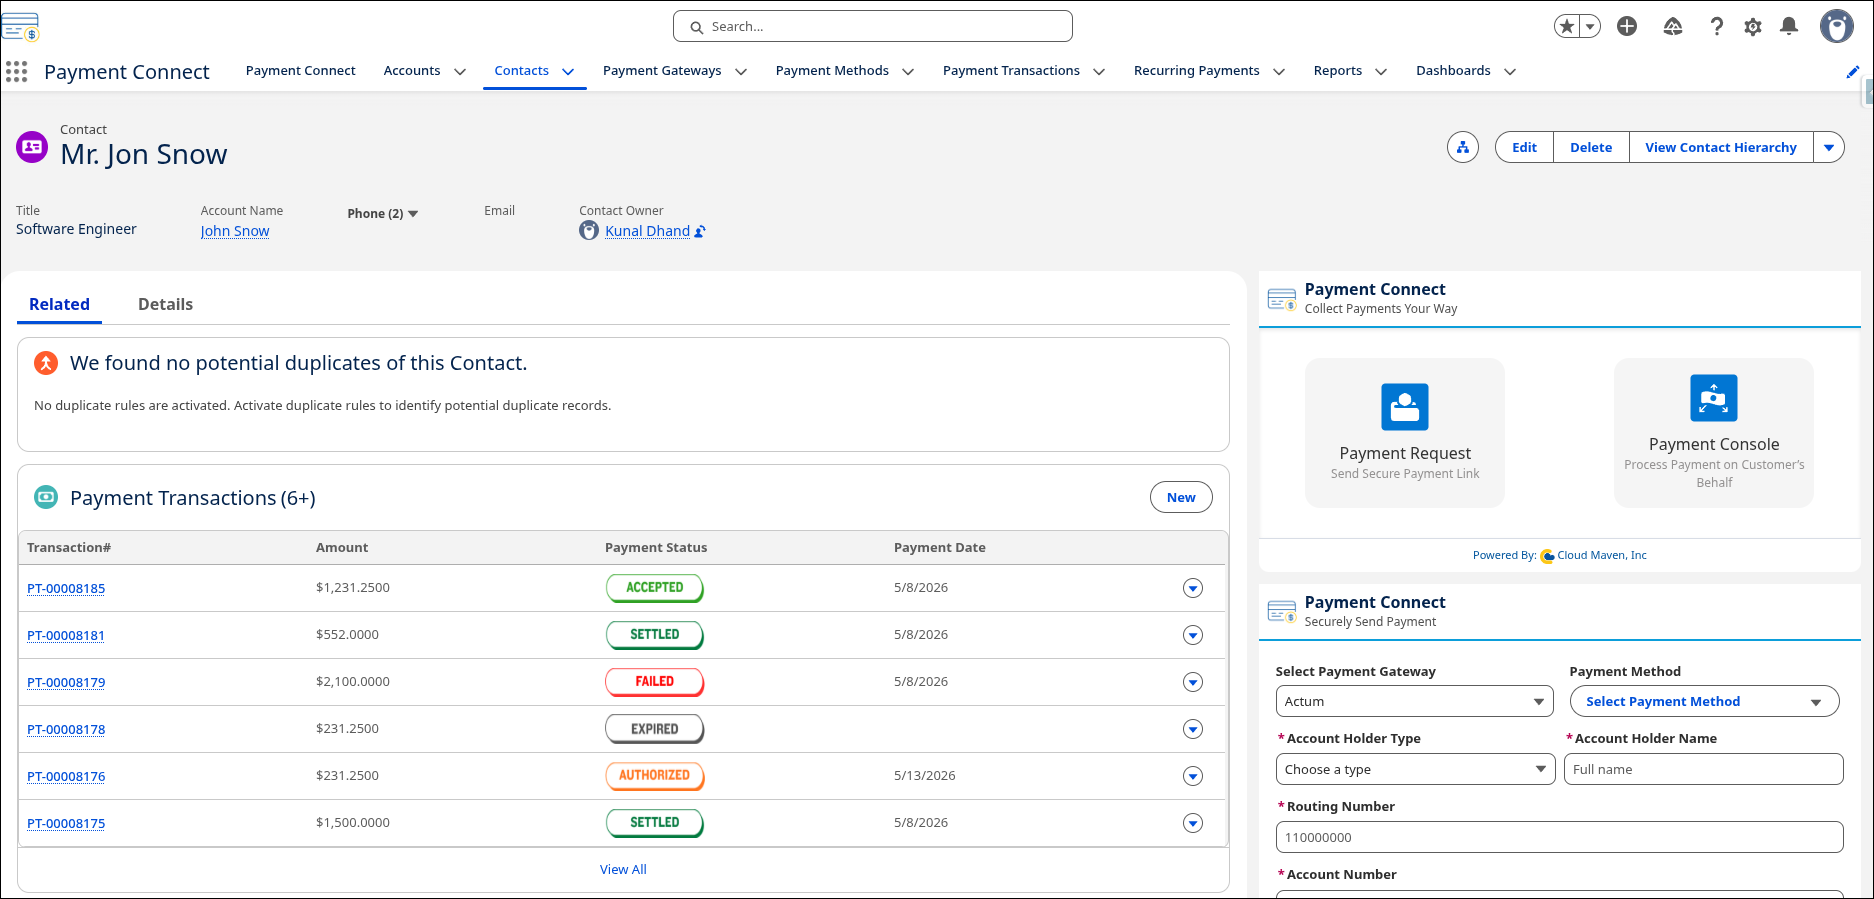Click the Payment Console card icon
Viewport: 1874px width, 899px height.
(1714, 398)
